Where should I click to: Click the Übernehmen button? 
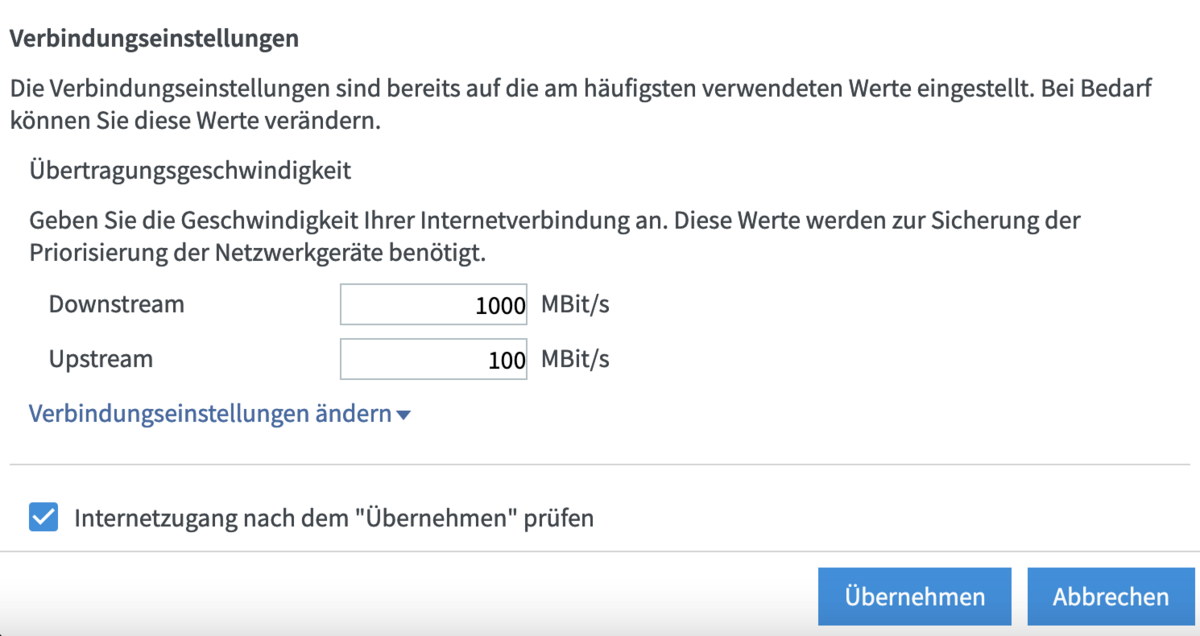click(914, 597)
